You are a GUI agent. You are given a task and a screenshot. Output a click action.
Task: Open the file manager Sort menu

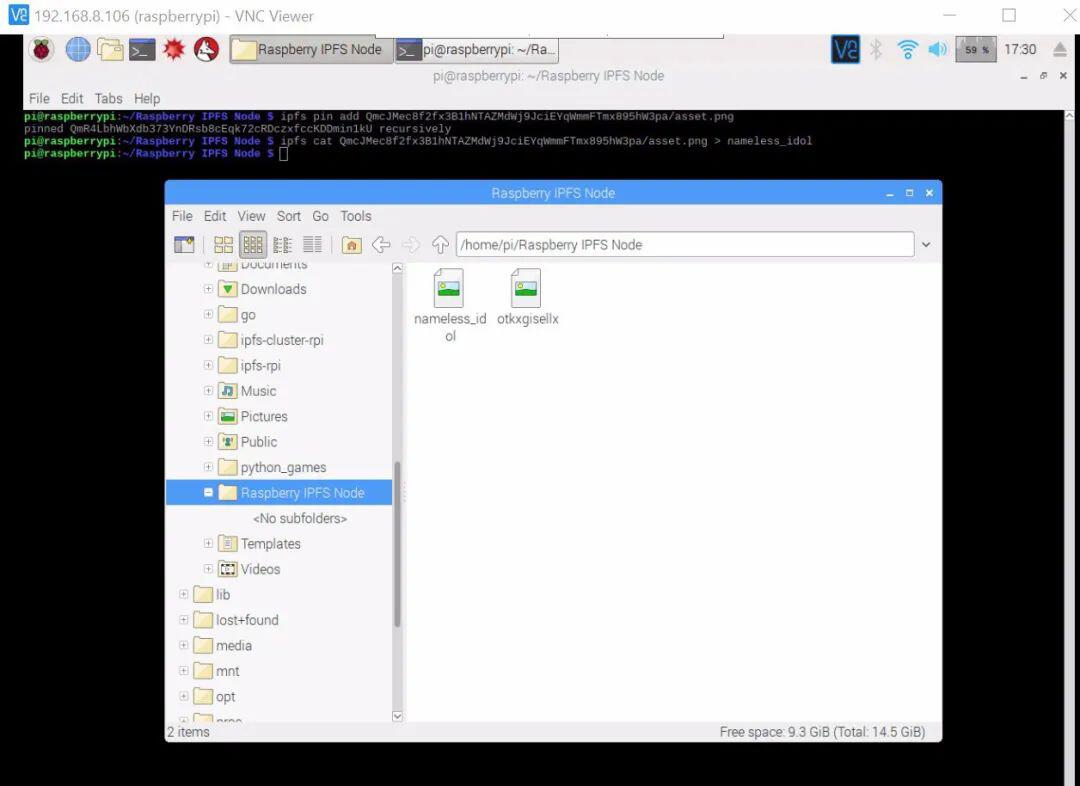[x=289, y=216]
